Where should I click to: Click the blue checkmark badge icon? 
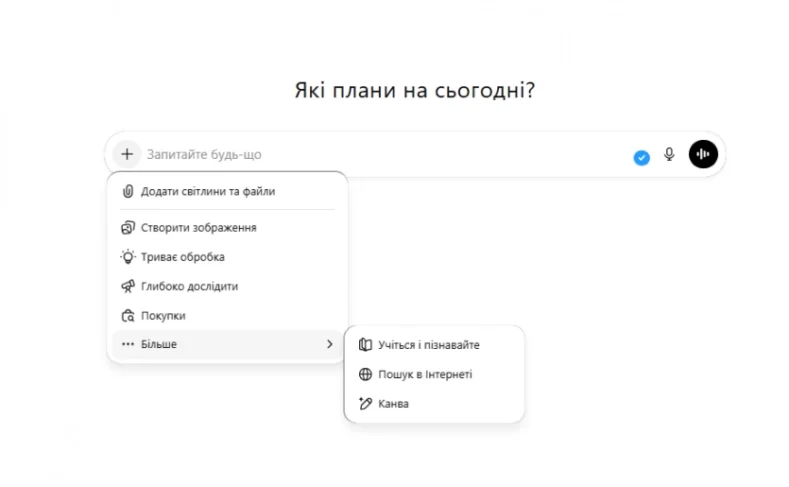(642, 157)
